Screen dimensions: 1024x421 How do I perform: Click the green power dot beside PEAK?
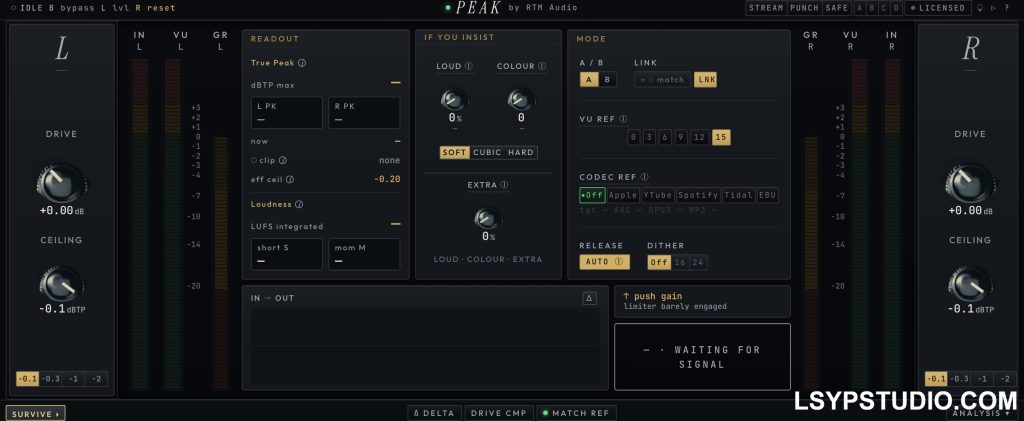(x=448, y=8)
